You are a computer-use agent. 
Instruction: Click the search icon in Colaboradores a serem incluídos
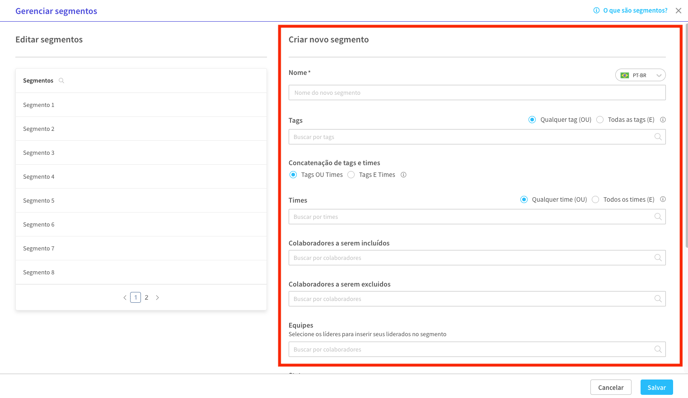pos(658,258)
